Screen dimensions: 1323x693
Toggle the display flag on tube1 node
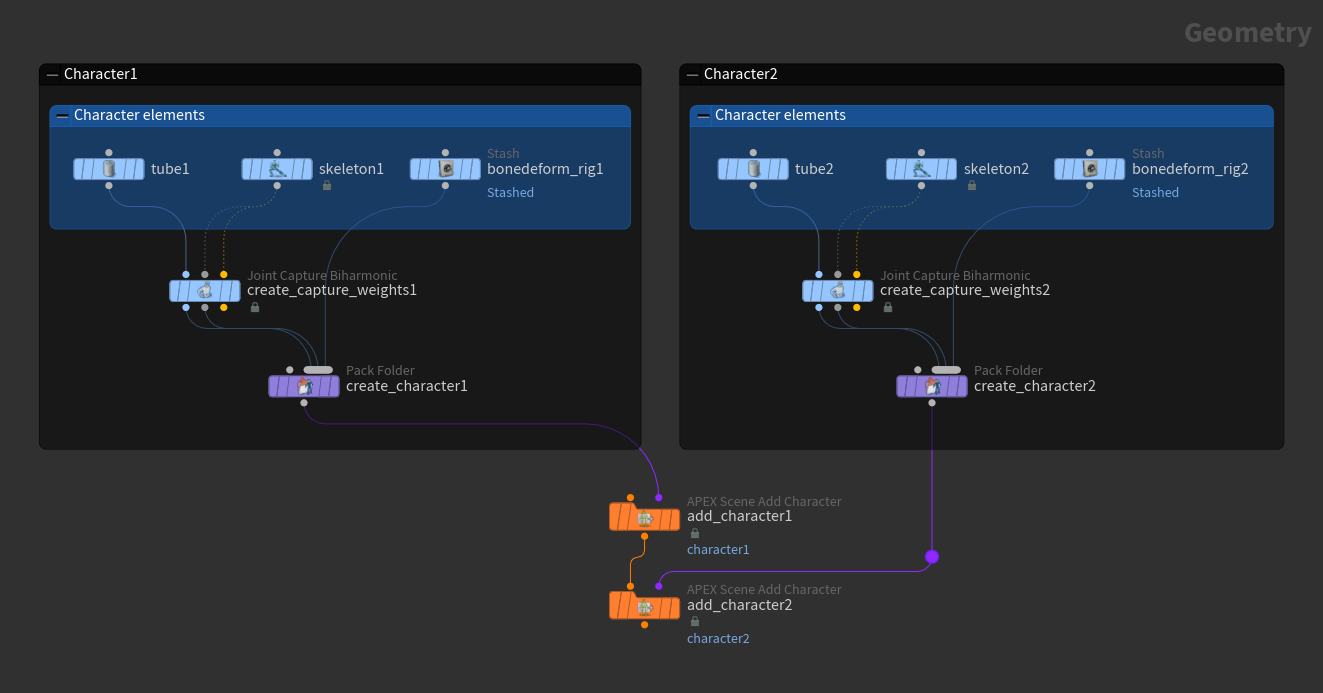[137, 169]
